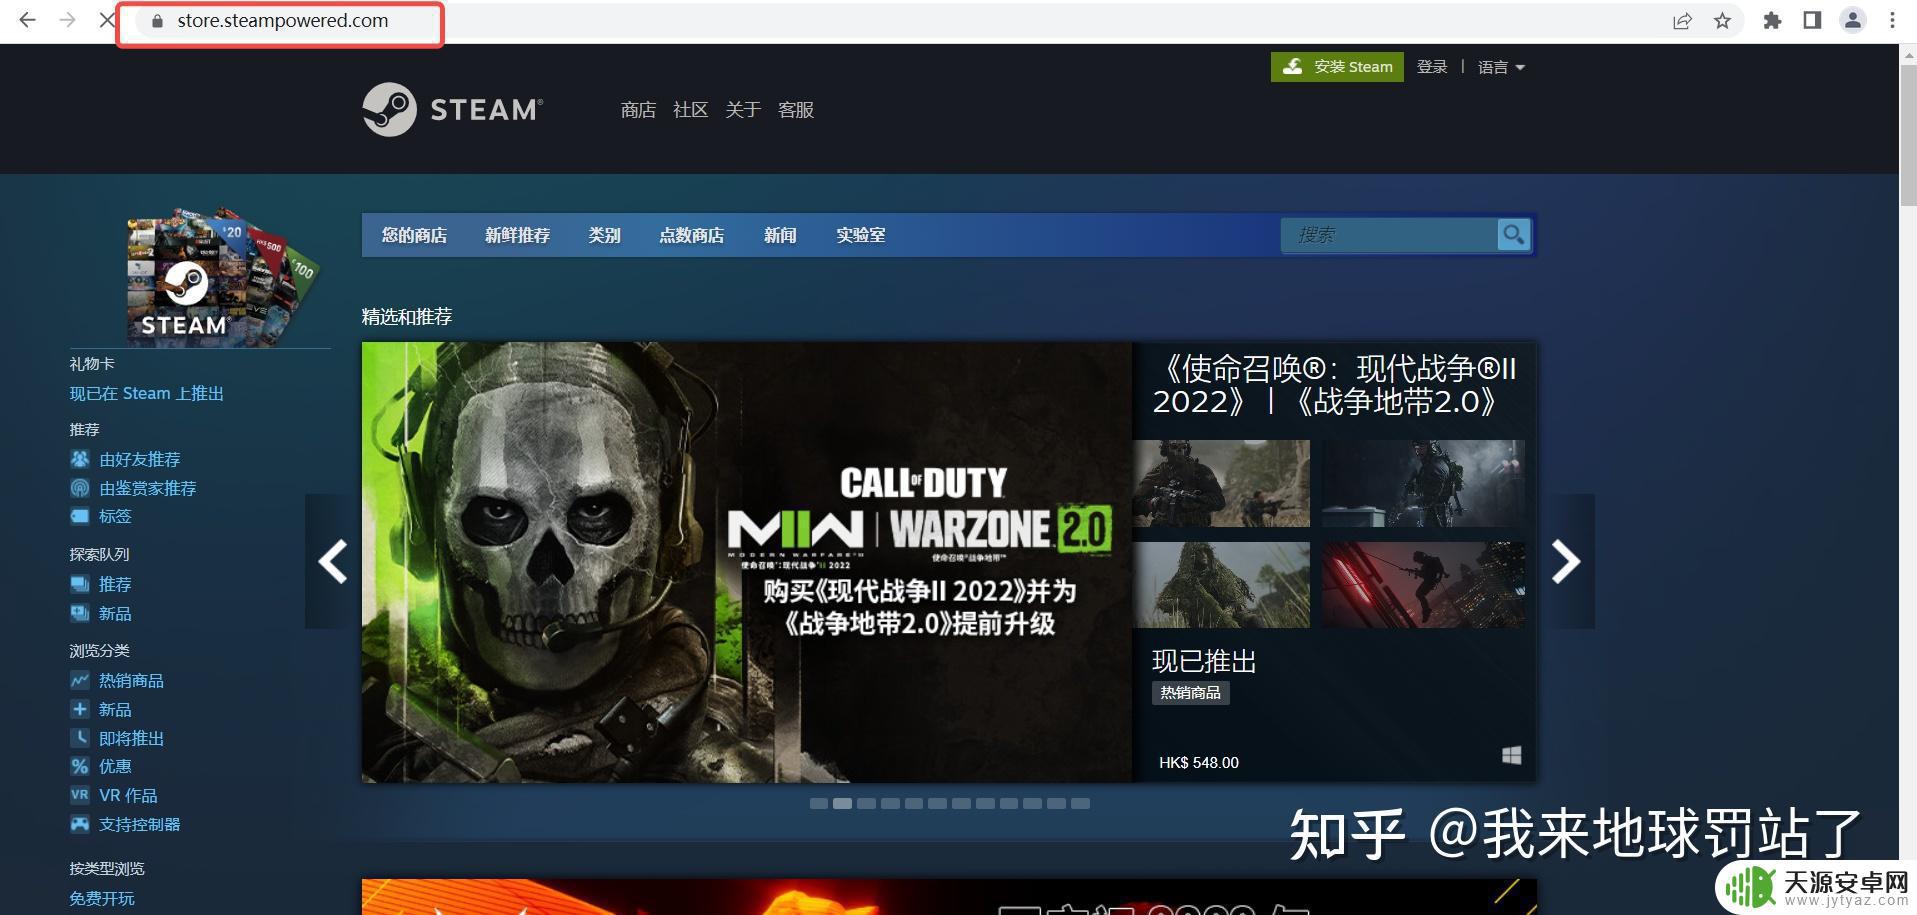This screenshot has height=915, width=1917.
Task: Select the last carousel page dot
Action: coord(1081,803)
